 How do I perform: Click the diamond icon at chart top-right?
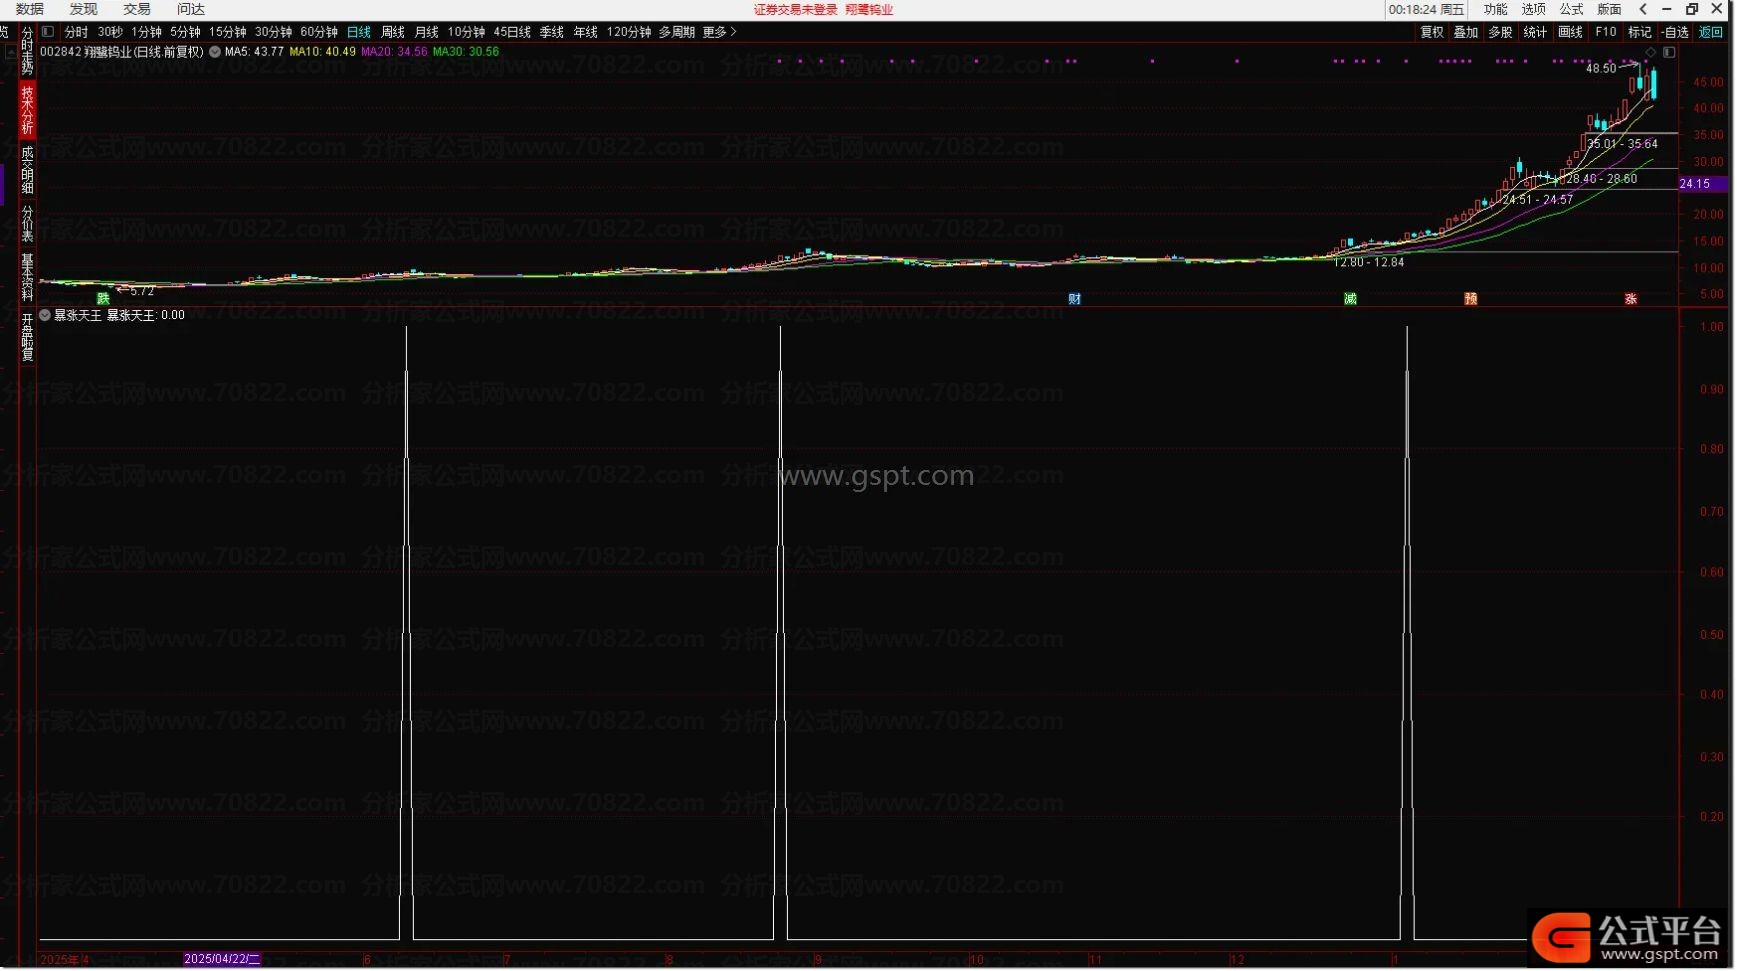coord(1650,52)
